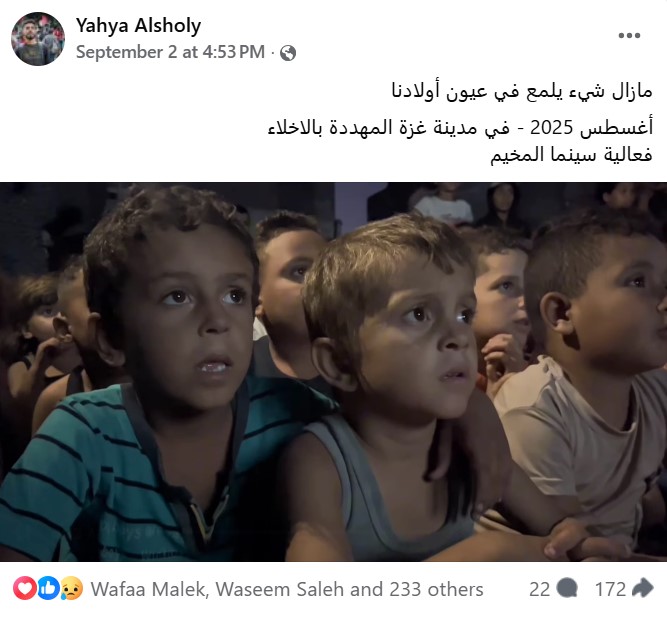View the 172 shares count
Image resolution: width=667 pixels, height=617 pixels.
(610, 590)
